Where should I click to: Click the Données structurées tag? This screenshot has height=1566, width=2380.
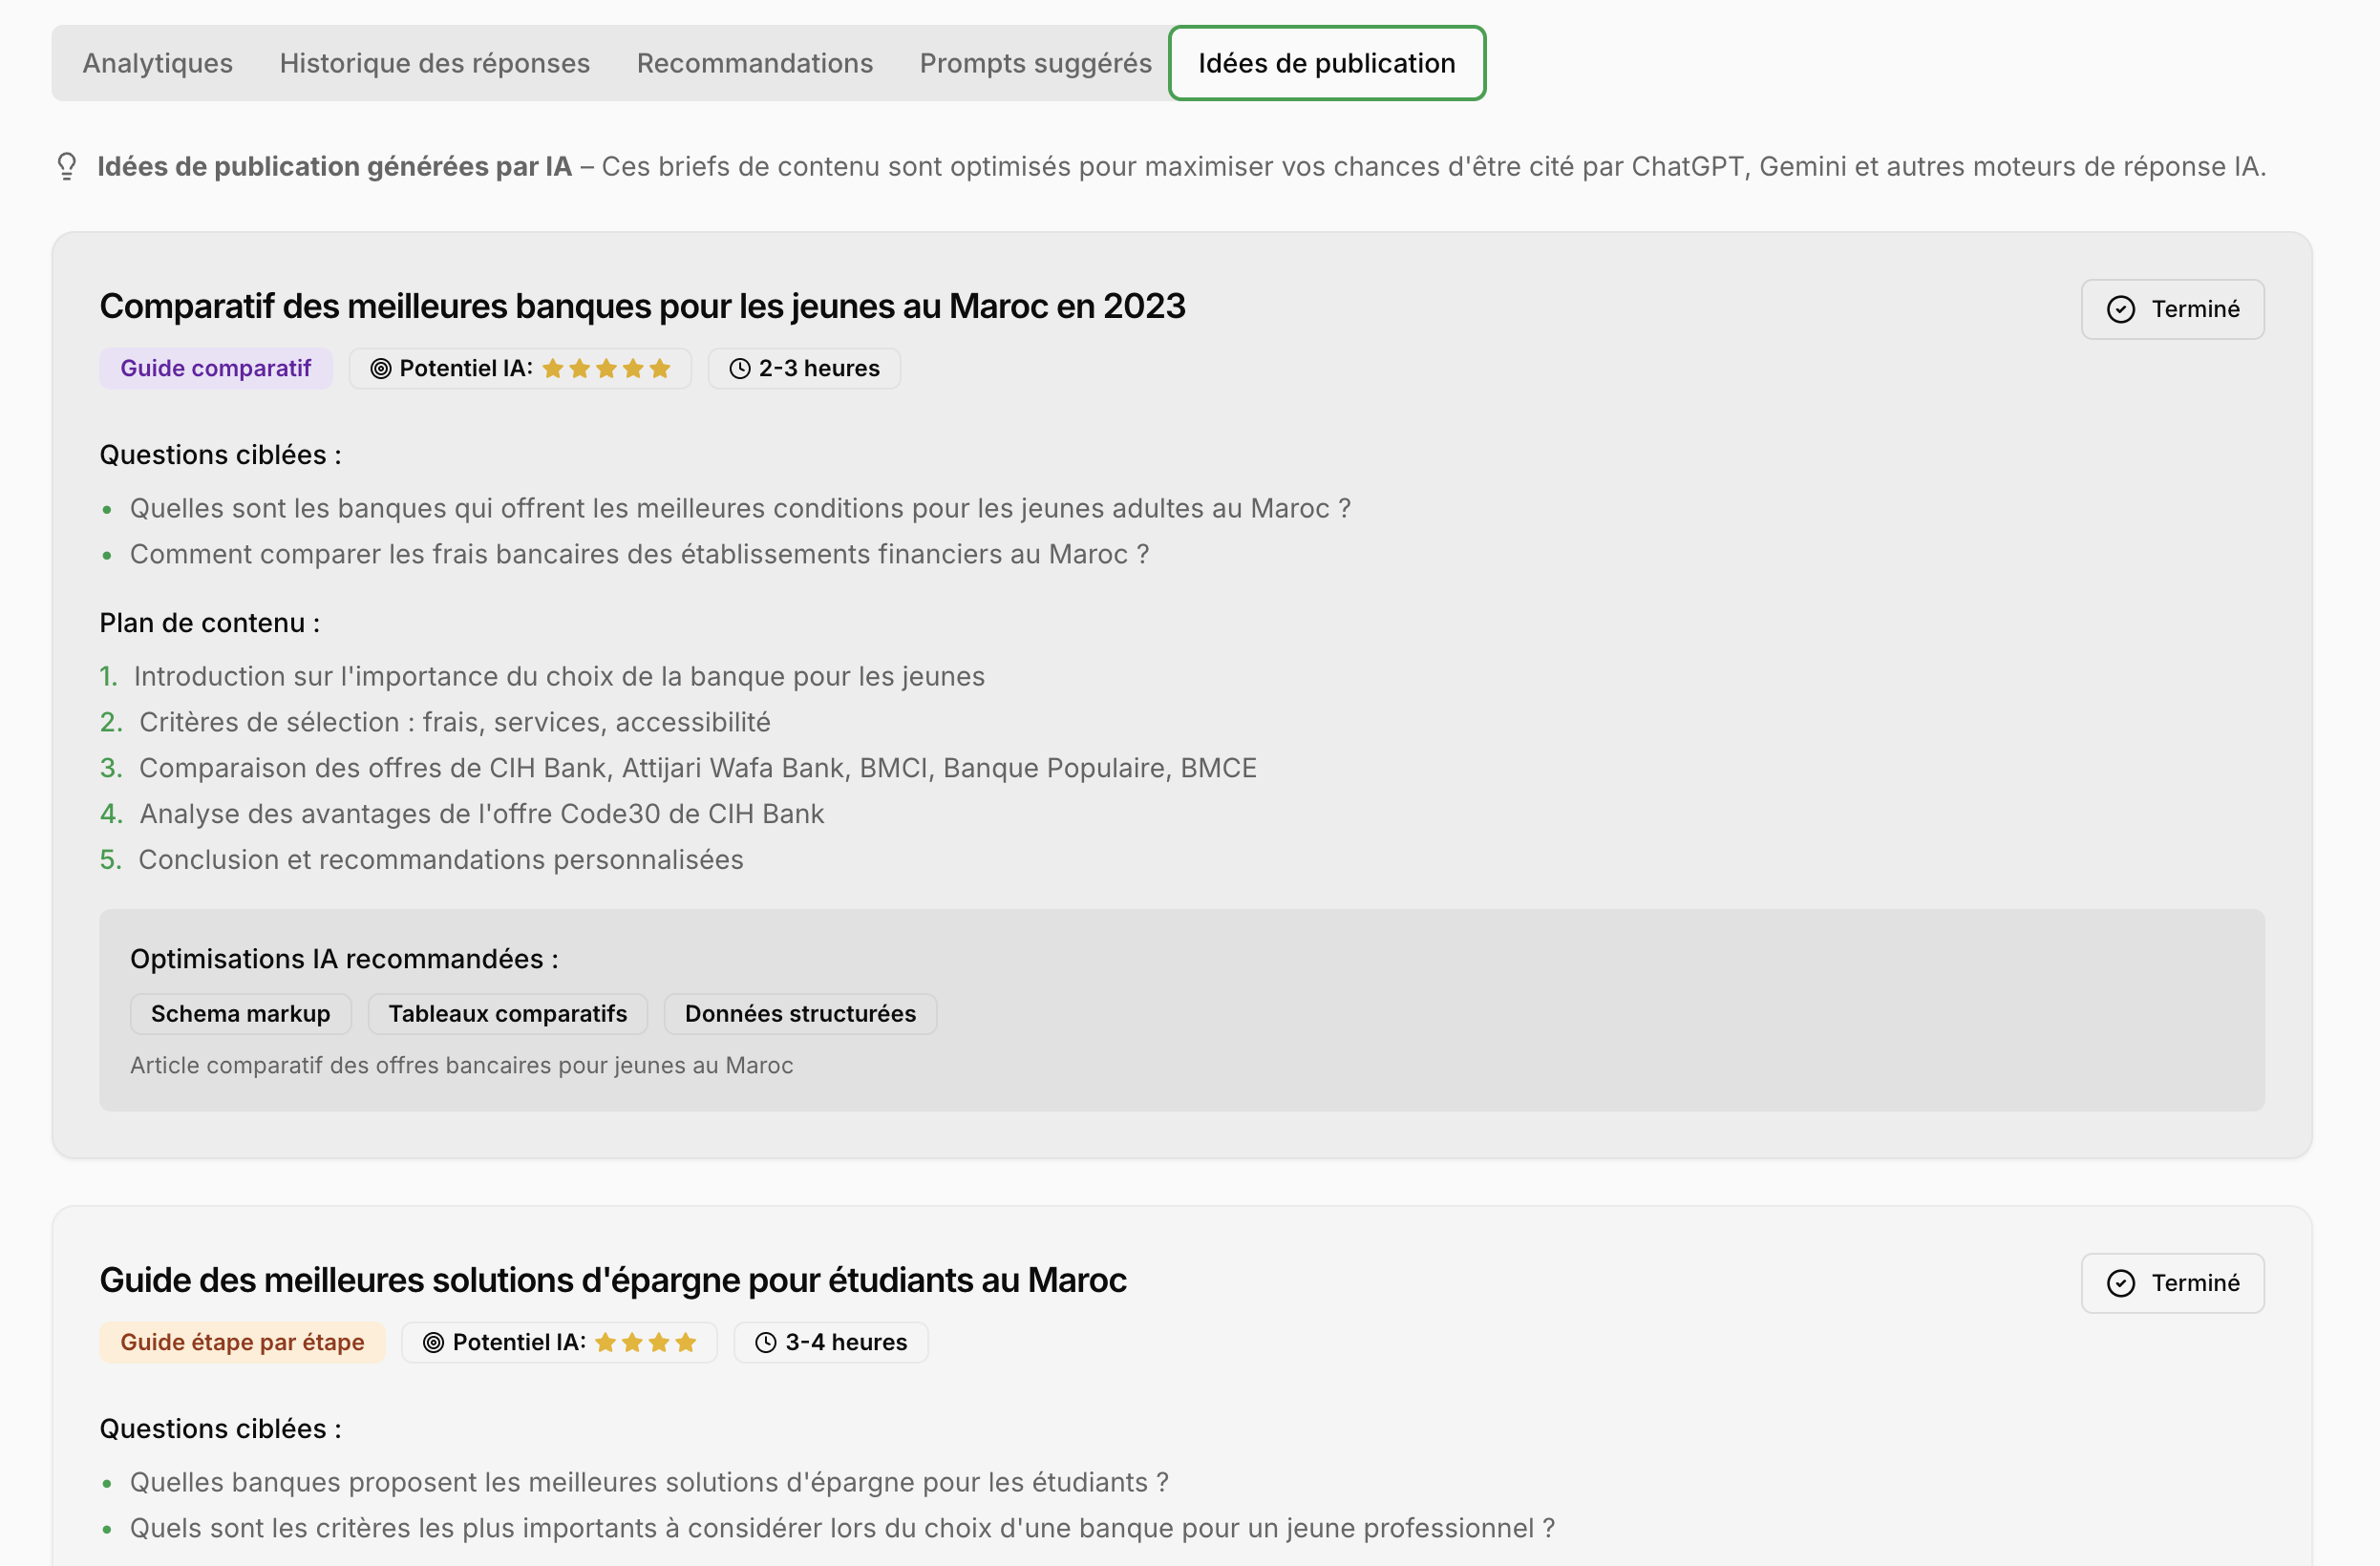pyautogui.click(x=800, y=1014)
